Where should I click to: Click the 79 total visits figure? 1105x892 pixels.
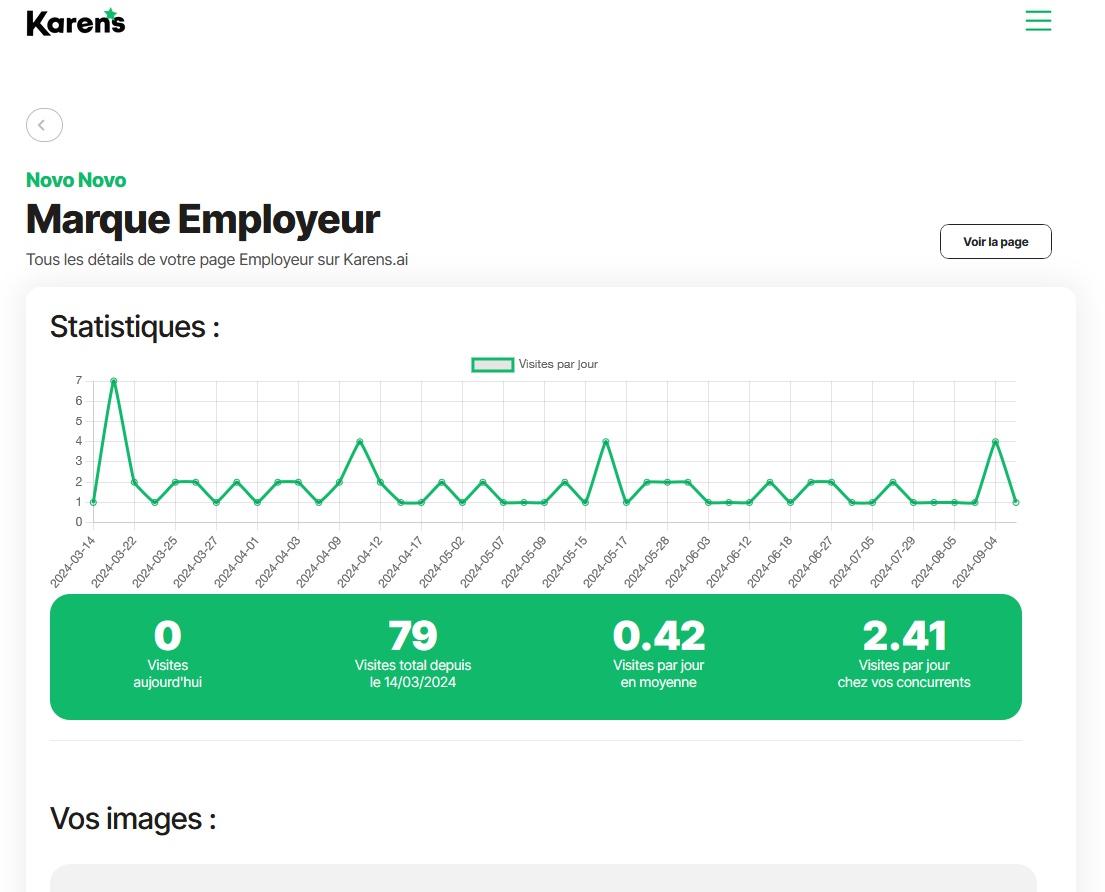(413, 636)
